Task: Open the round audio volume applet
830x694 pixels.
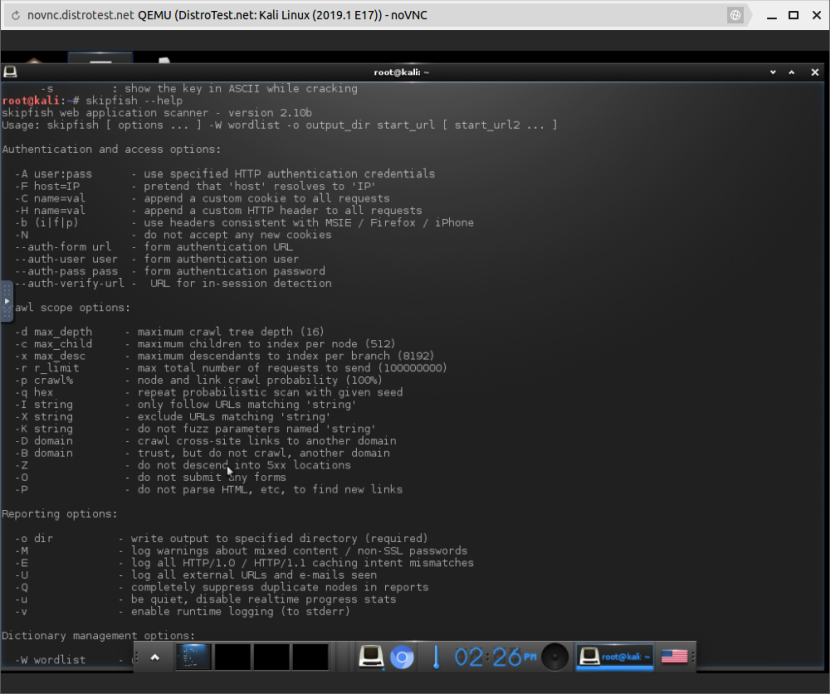Action: (555, 657)
